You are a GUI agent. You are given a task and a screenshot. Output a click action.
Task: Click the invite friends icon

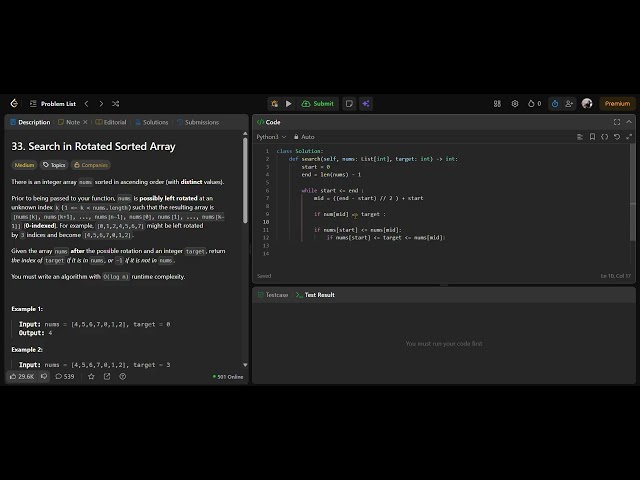569,104
